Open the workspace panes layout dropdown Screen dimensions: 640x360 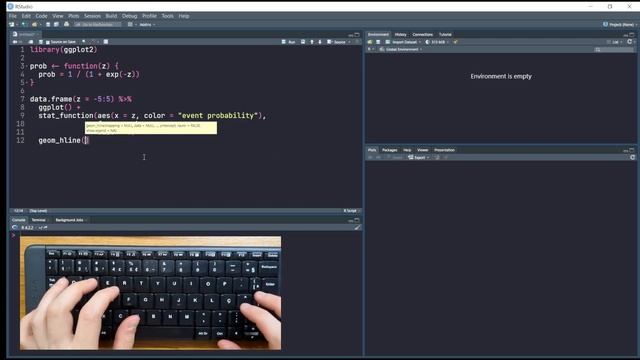131,24
